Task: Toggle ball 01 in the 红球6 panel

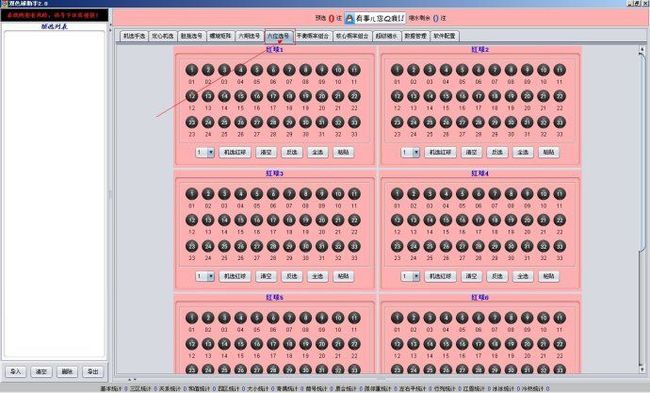Action: click(x=397, y=318)
